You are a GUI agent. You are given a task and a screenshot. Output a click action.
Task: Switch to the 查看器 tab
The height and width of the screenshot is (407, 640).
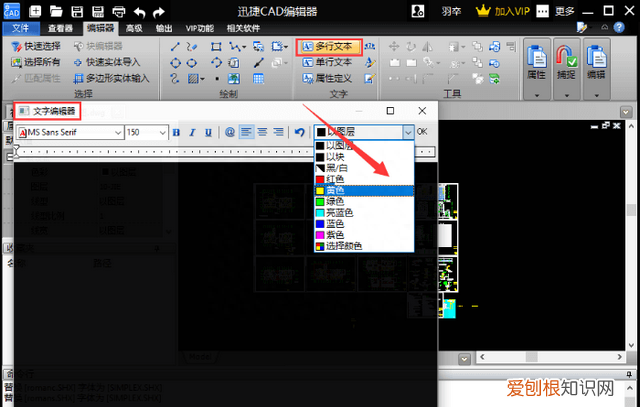(60, 30)
